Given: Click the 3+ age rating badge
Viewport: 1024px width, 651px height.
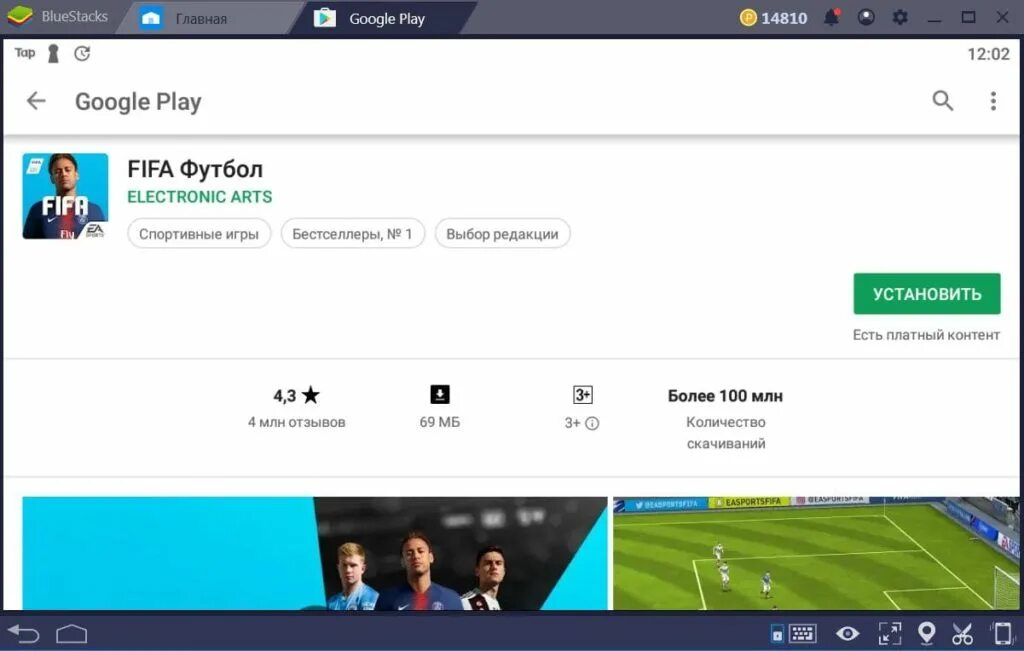Looking at the screenshot, I should coord(583,394).
